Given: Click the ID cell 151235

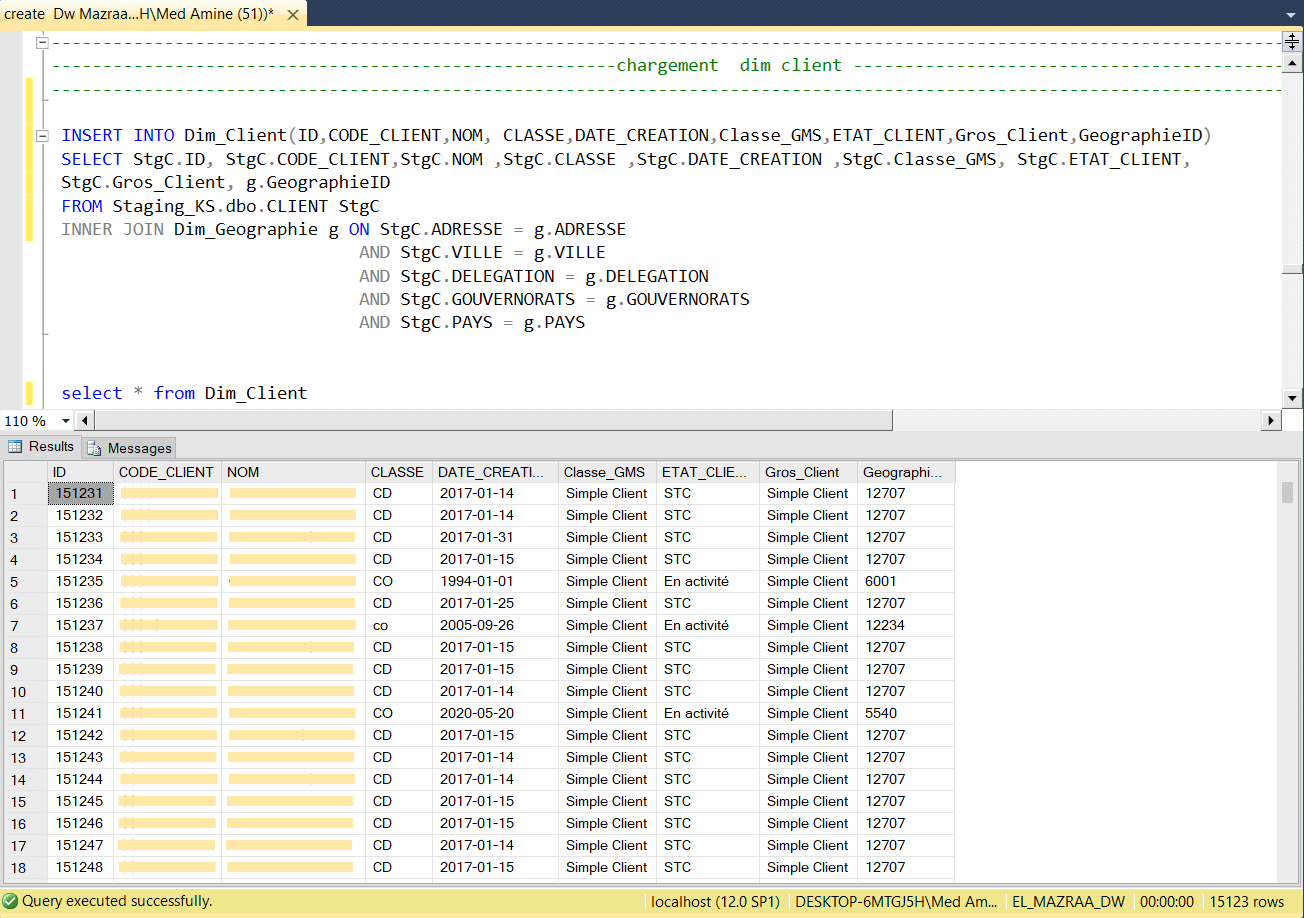Looking at the screenshot, I should 80,581.
